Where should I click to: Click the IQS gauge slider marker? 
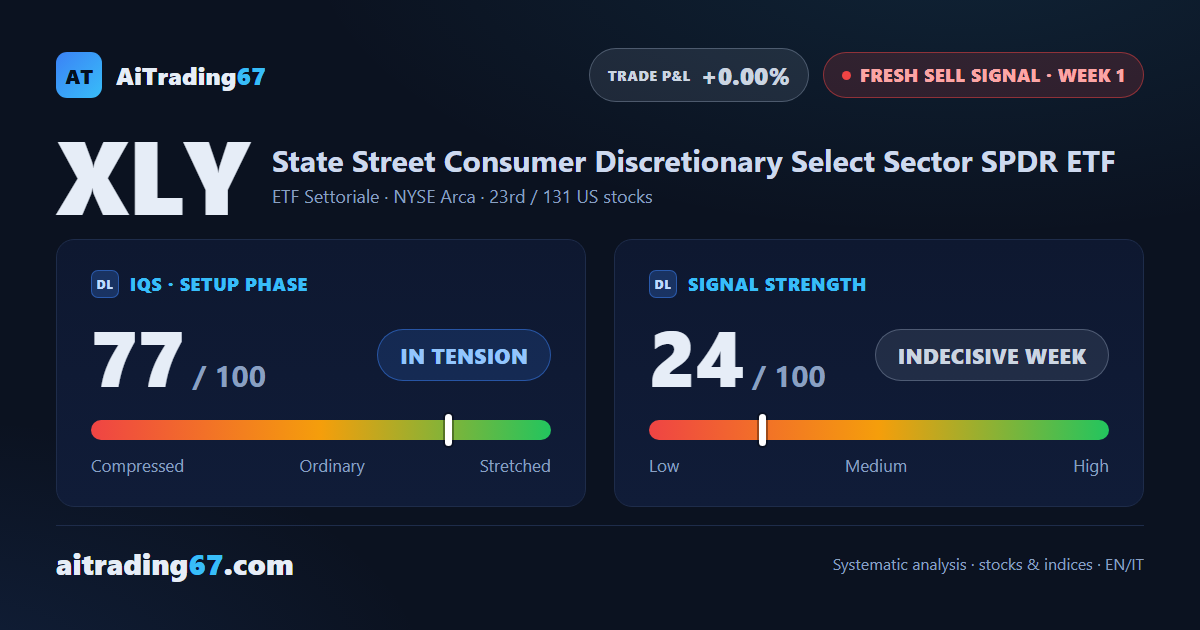tap(448, 430)
